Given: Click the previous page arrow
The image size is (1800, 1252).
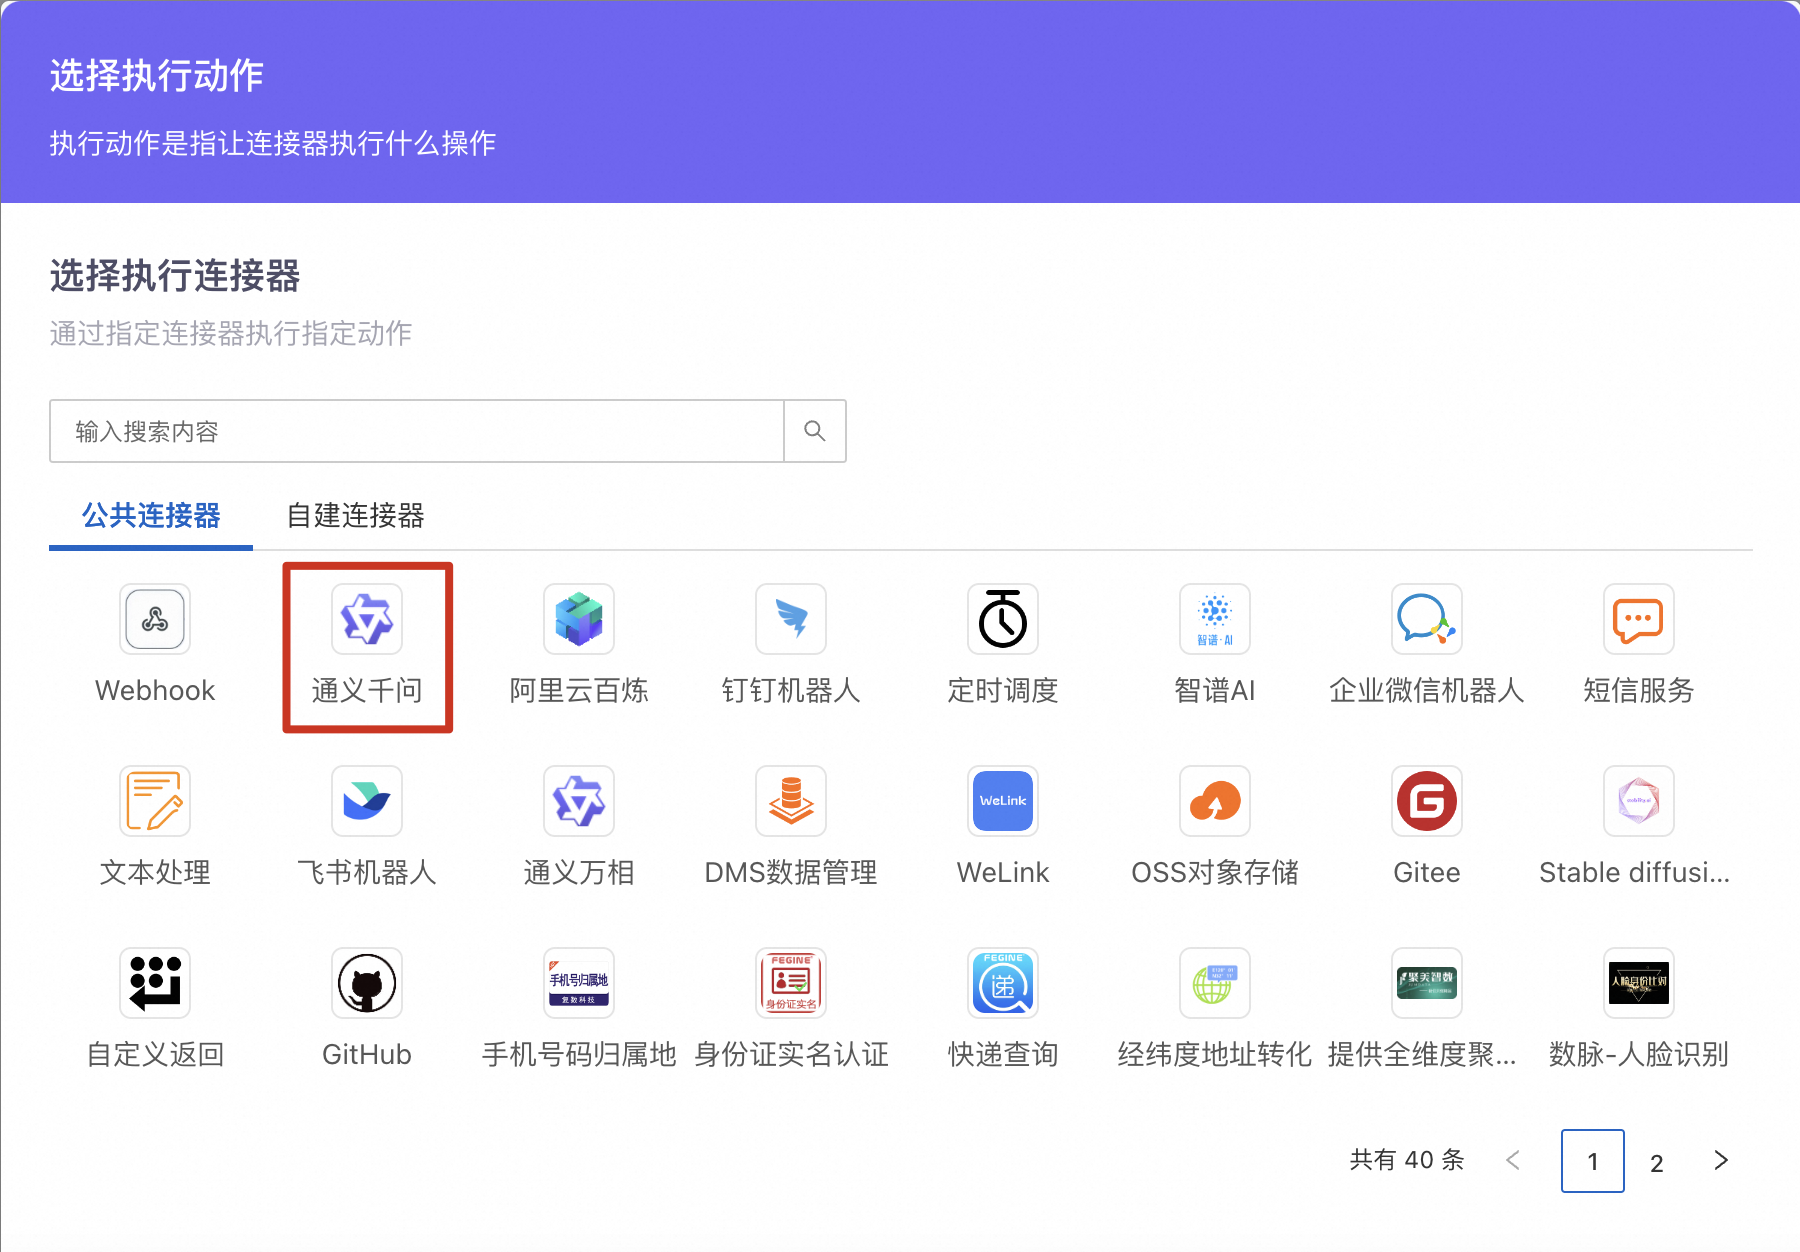Looking at the screenshot, I should (1513, 1160).
